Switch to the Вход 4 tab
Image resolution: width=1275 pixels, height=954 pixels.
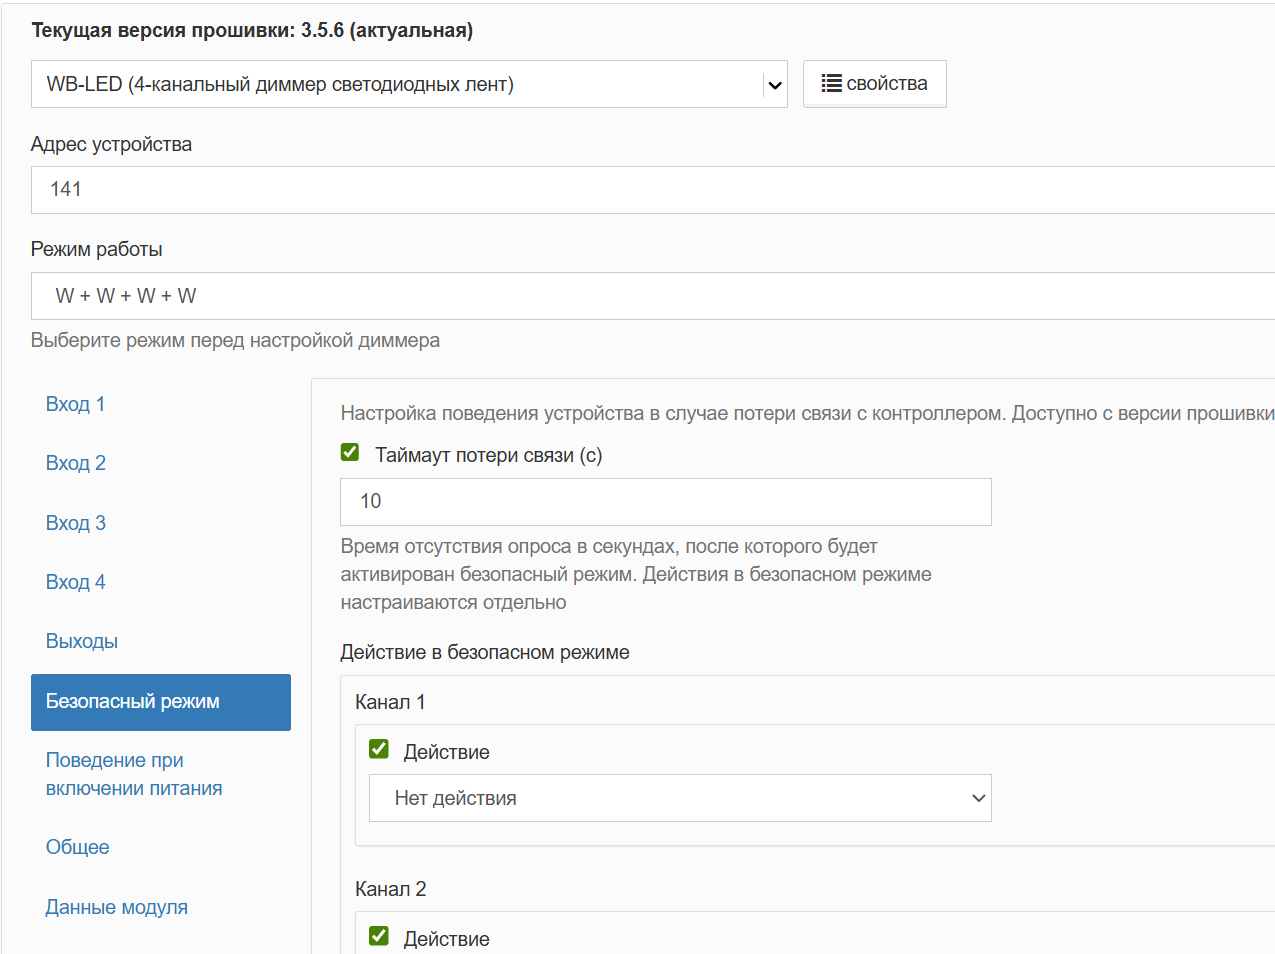pos(75,582)
